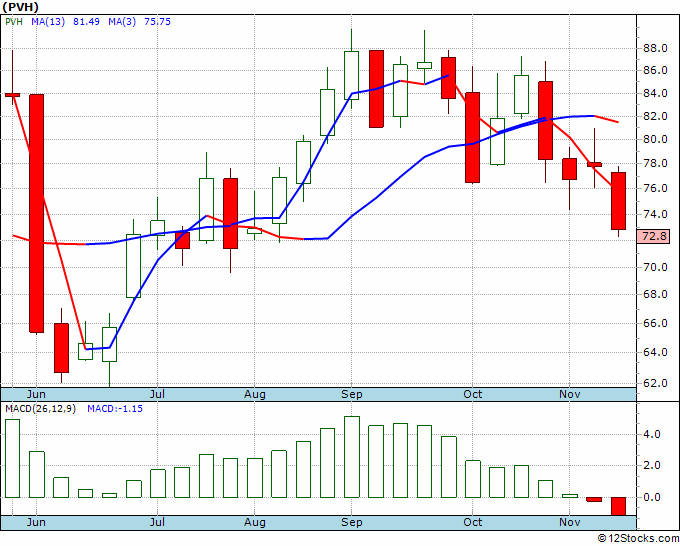Click the 86.0 price axis label
Image resolution: width=680 pixels, height=546 pixels.
pos(655,70)
